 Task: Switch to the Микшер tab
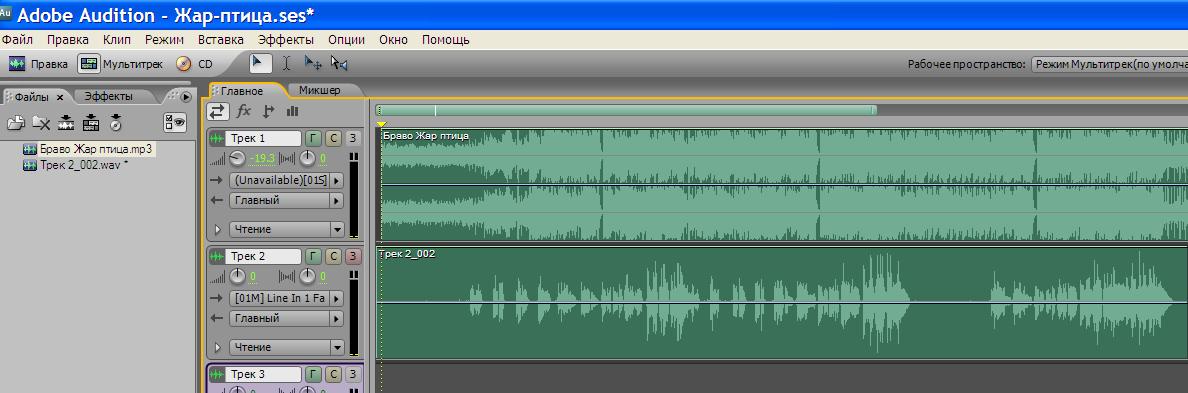pos(320,90)
